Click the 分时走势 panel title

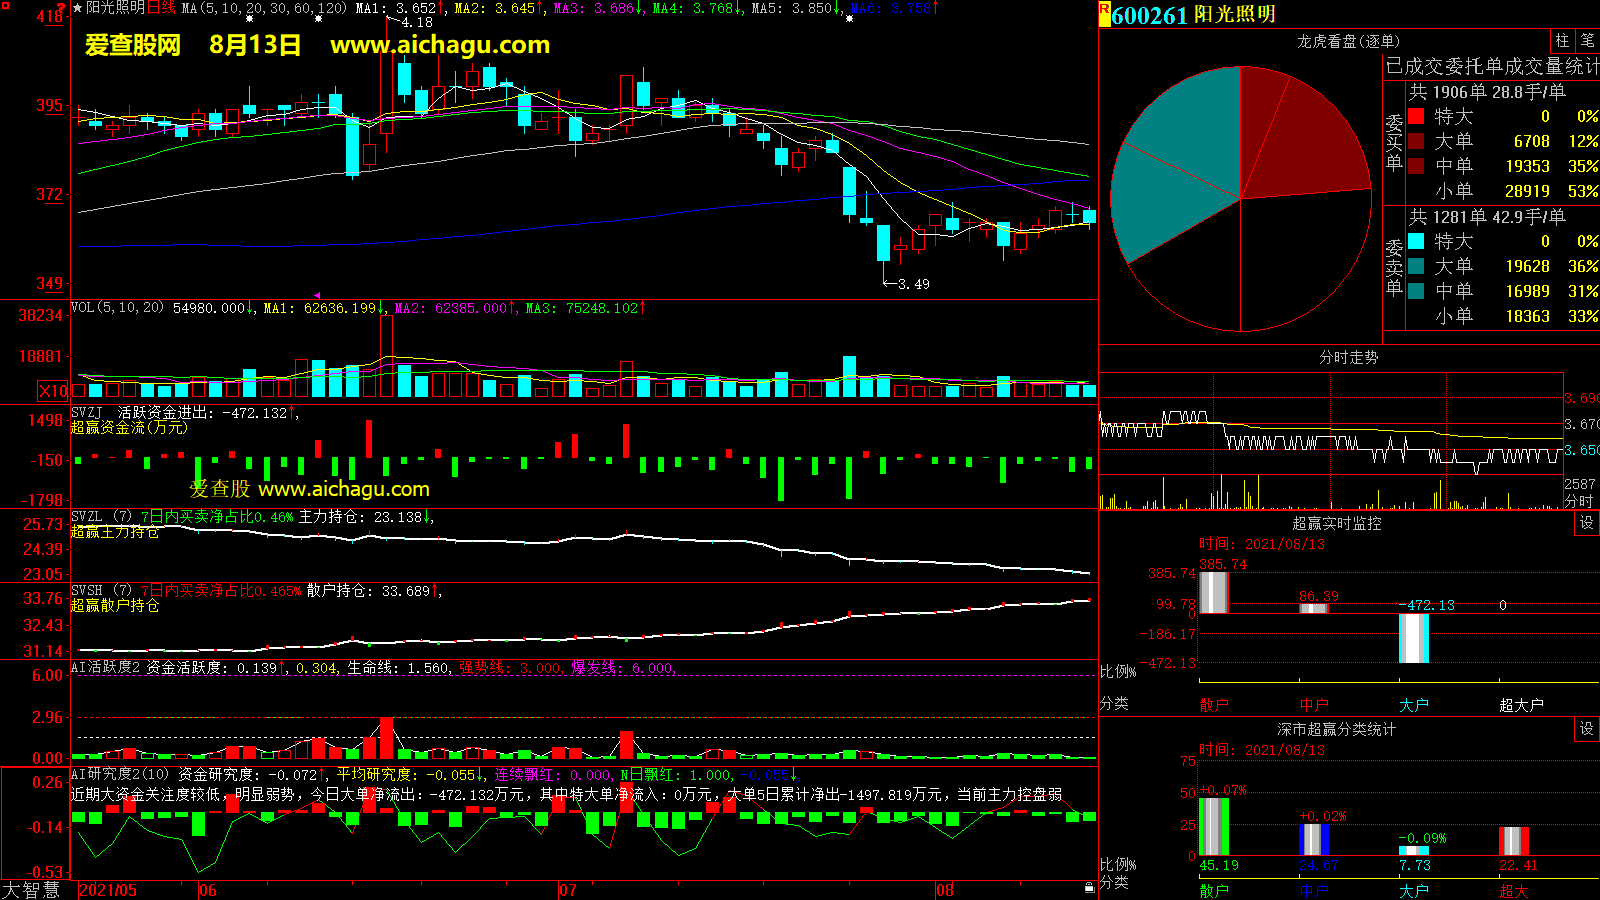click(1348, 357)
